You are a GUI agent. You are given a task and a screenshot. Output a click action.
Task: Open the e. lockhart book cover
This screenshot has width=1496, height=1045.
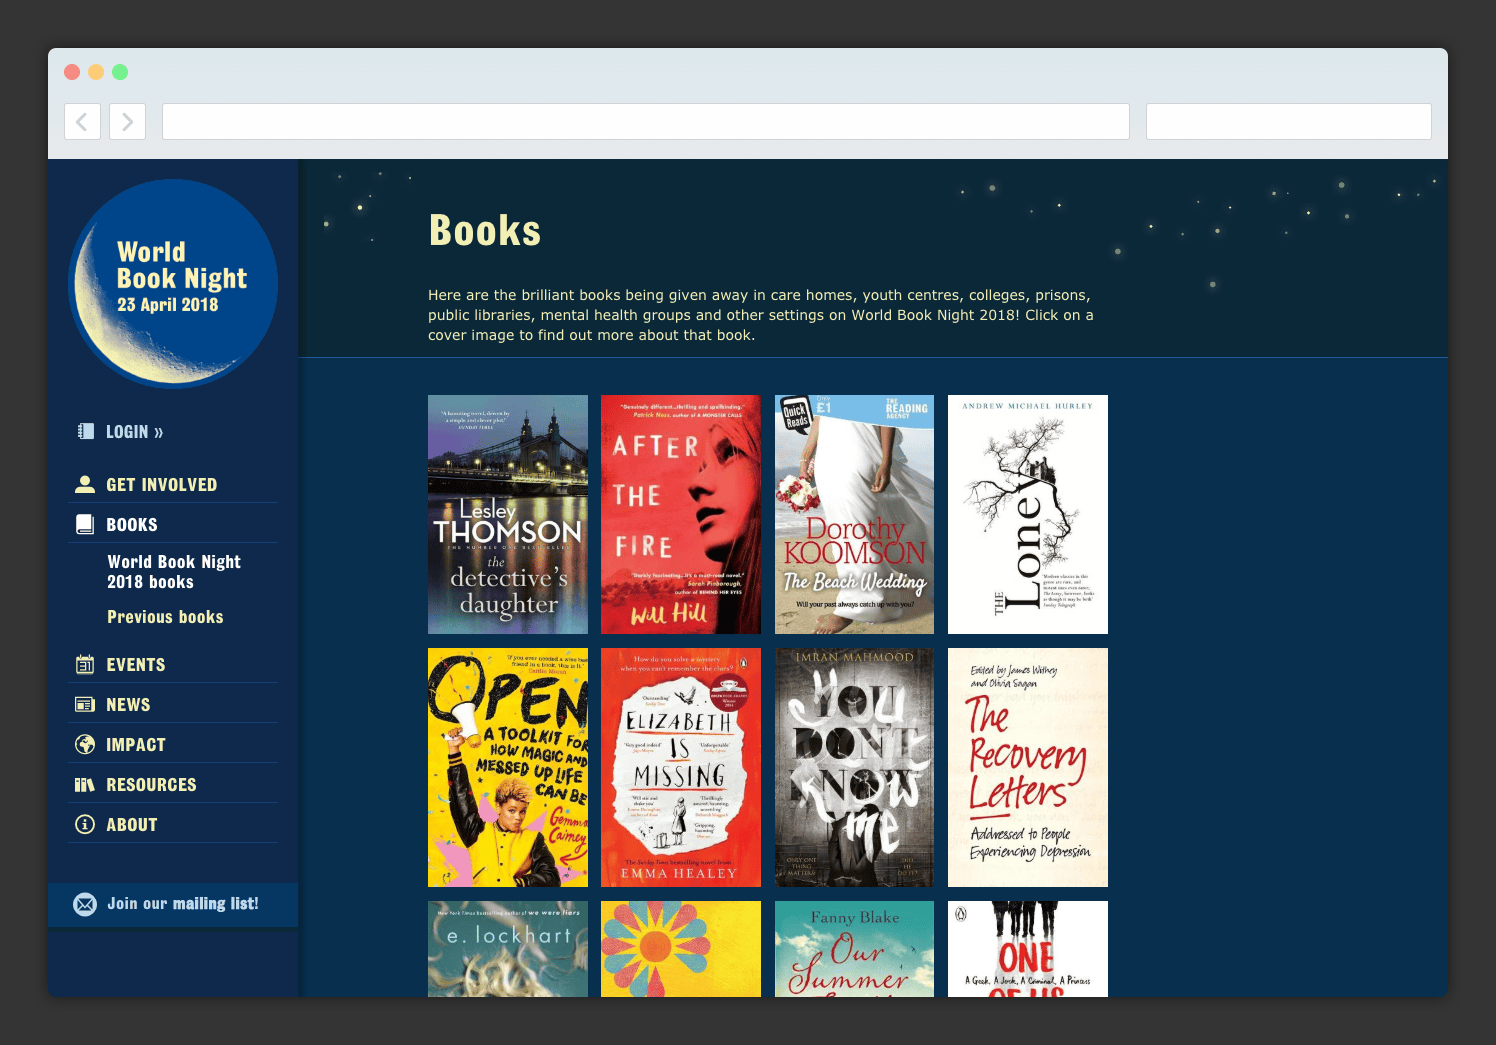508,949
